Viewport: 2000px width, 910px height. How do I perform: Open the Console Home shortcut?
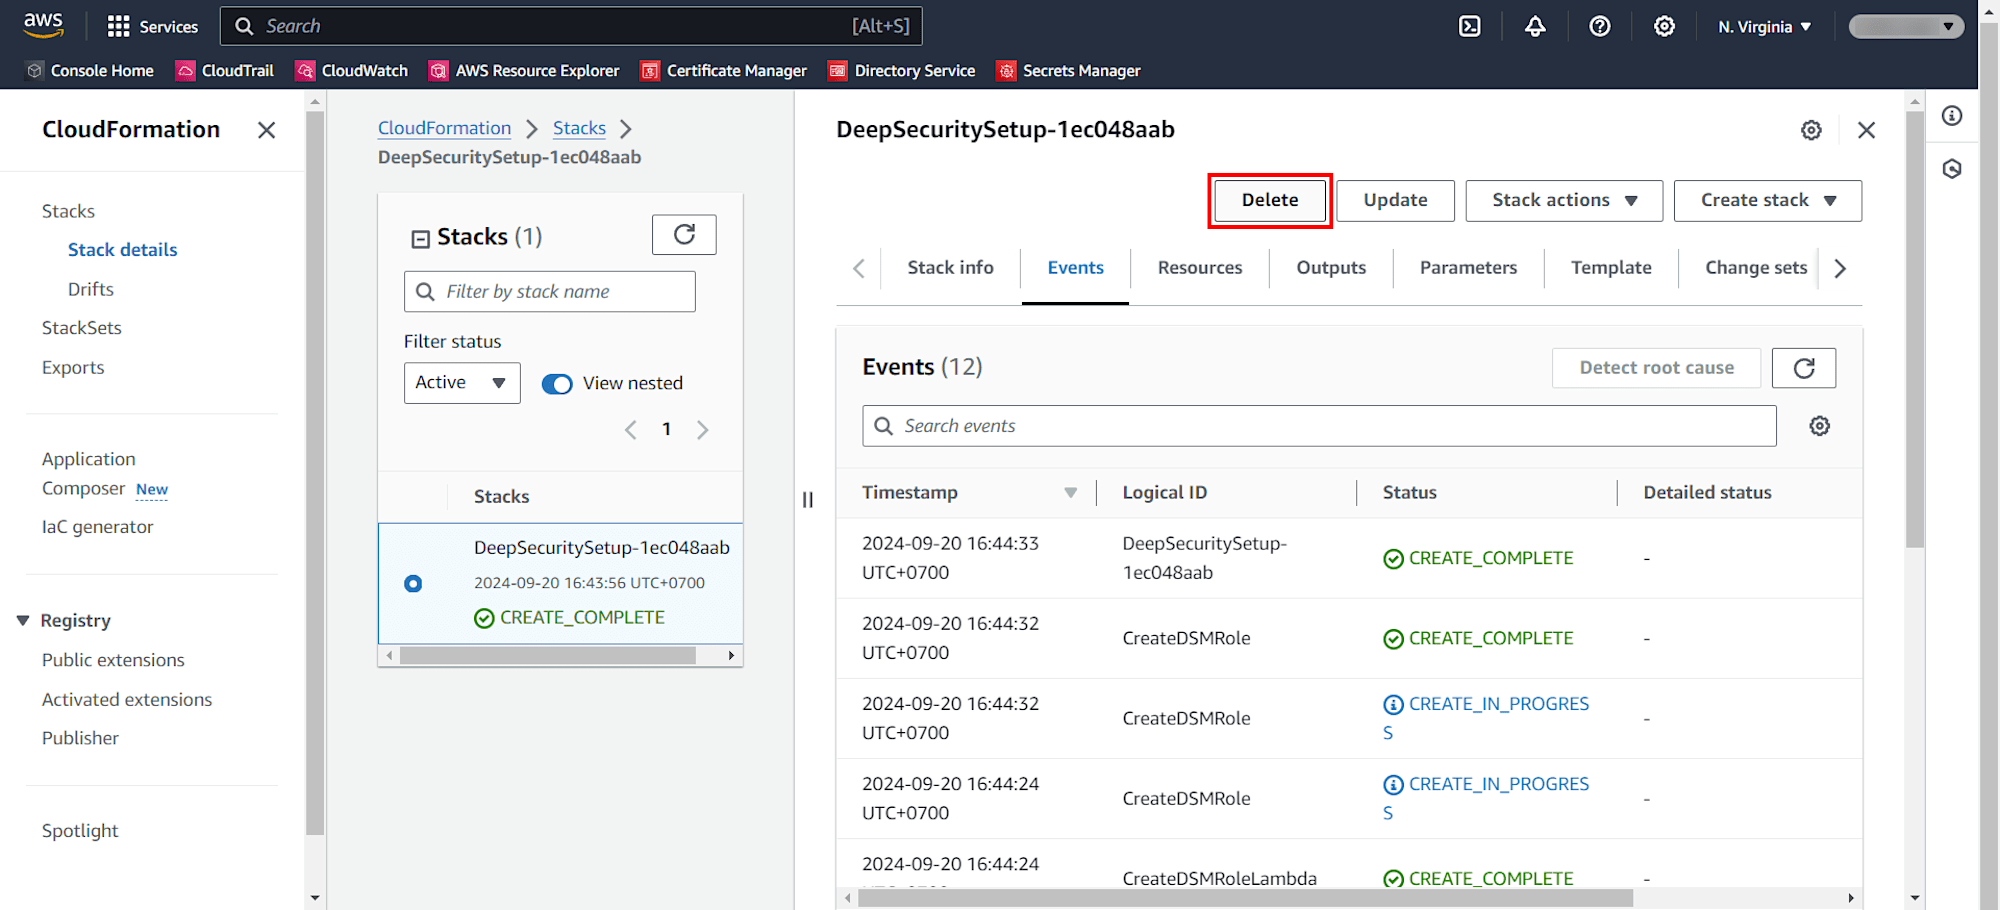[x=90, y=71]
